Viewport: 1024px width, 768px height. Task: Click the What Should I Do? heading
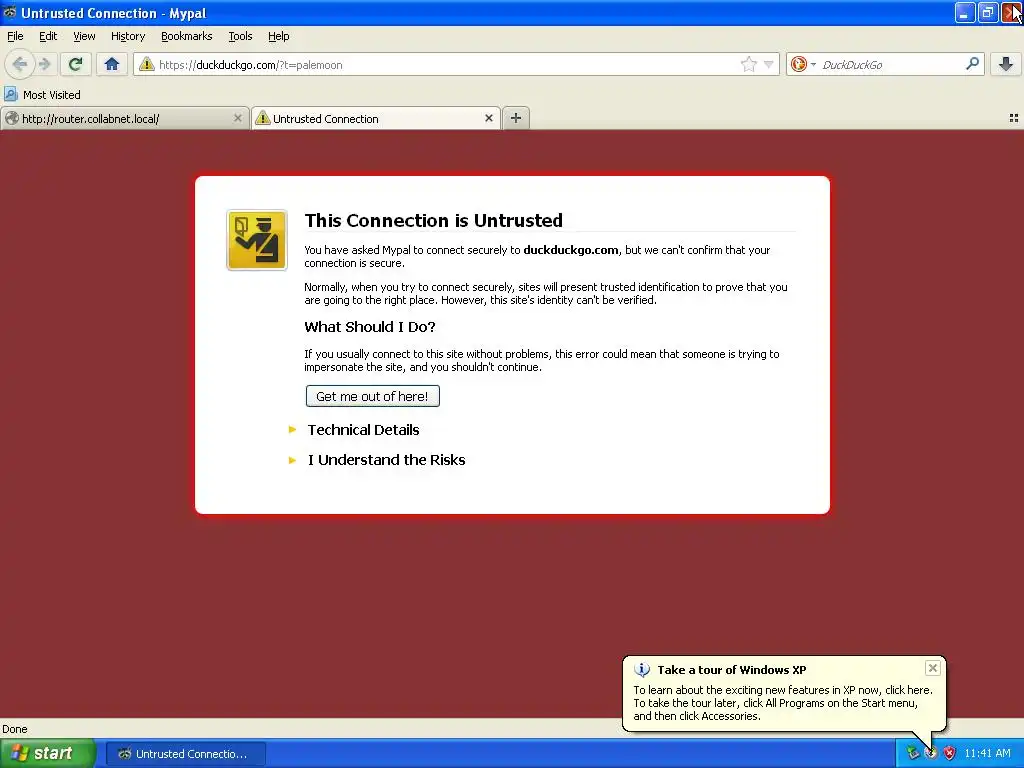(x=370, y=327)
